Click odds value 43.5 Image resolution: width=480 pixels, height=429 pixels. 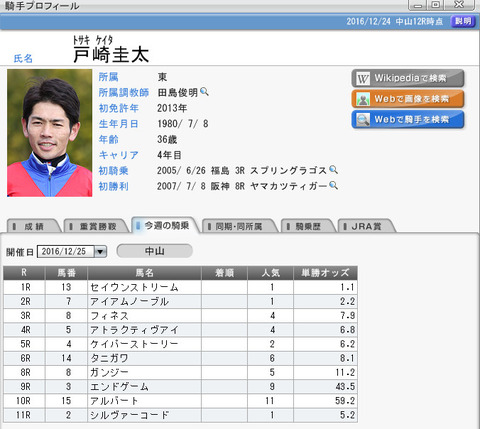click(x=345, y=386)
